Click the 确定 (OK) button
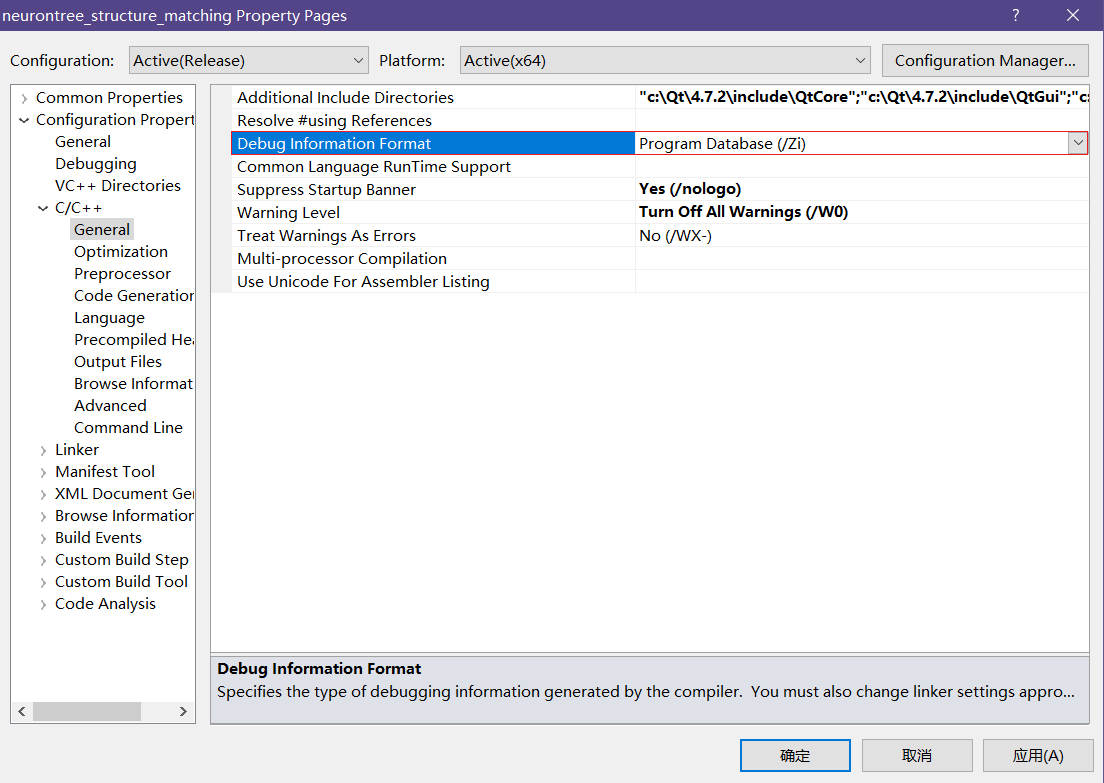 795,755
